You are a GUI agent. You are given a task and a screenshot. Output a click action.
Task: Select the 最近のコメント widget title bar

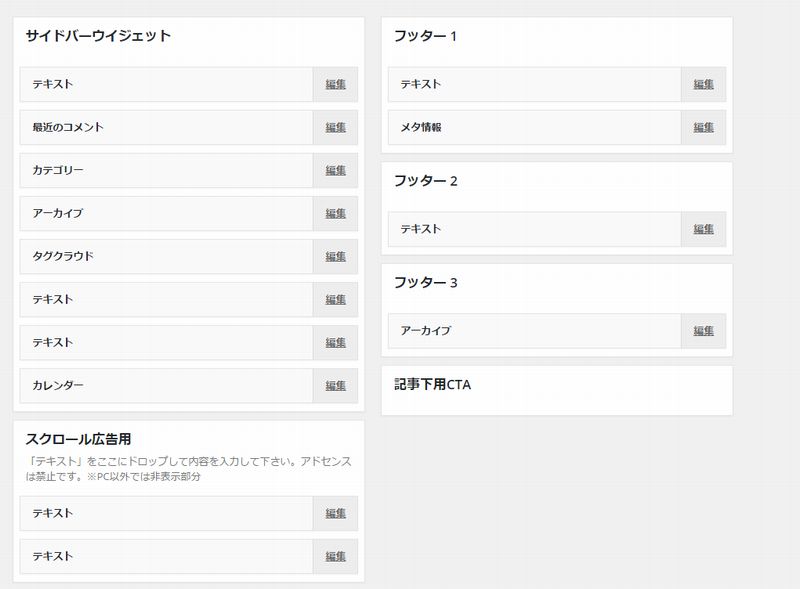tap(166, 127)
